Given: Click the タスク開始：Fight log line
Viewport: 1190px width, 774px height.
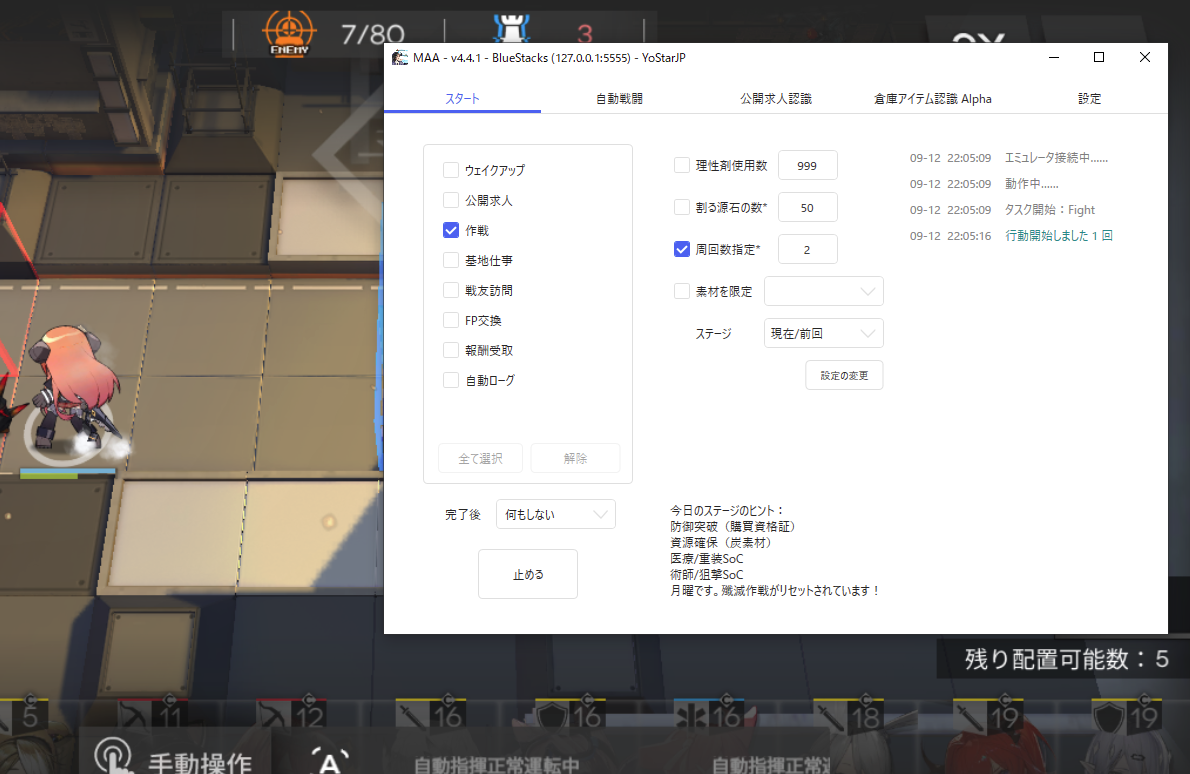Looking at the screenshot, I should [x=1050, y=209].
